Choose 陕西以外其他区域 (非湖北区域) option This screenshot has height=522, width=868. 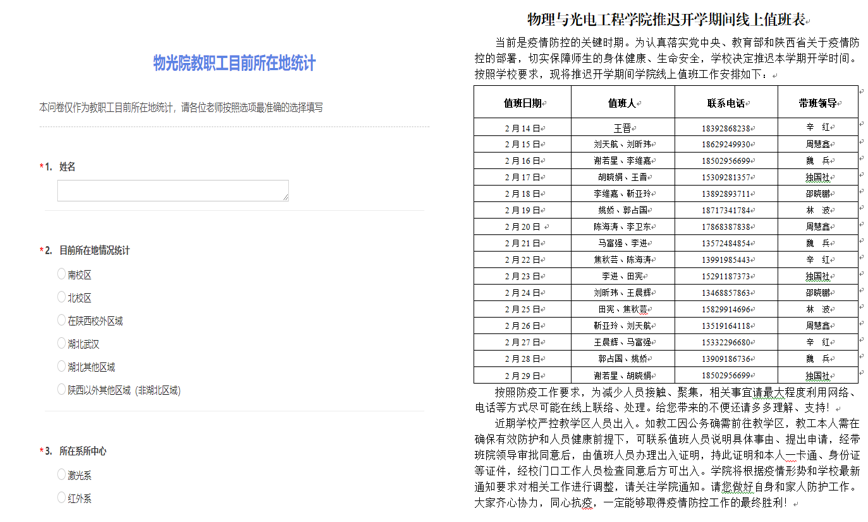[62, 390]
